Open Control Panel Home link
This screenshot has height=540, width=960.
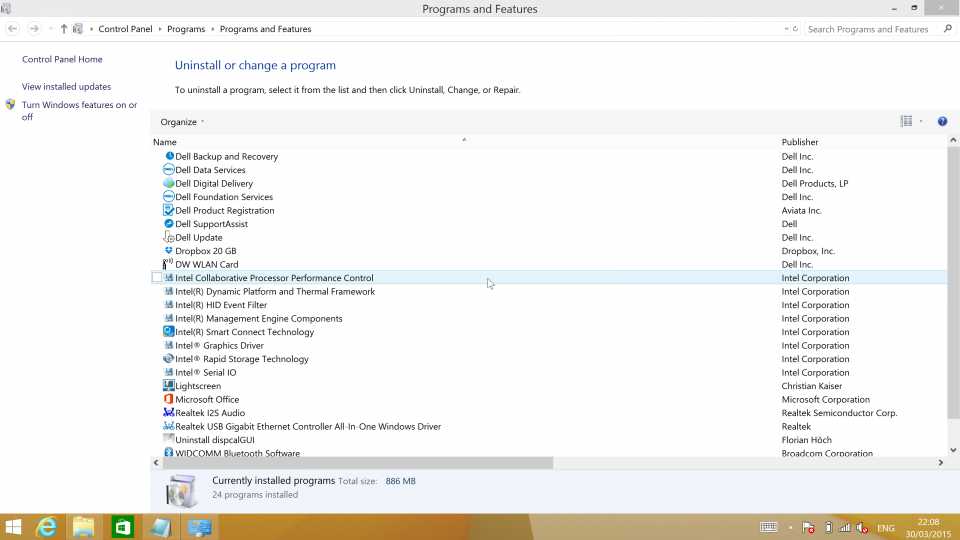[x=62, y=59]
